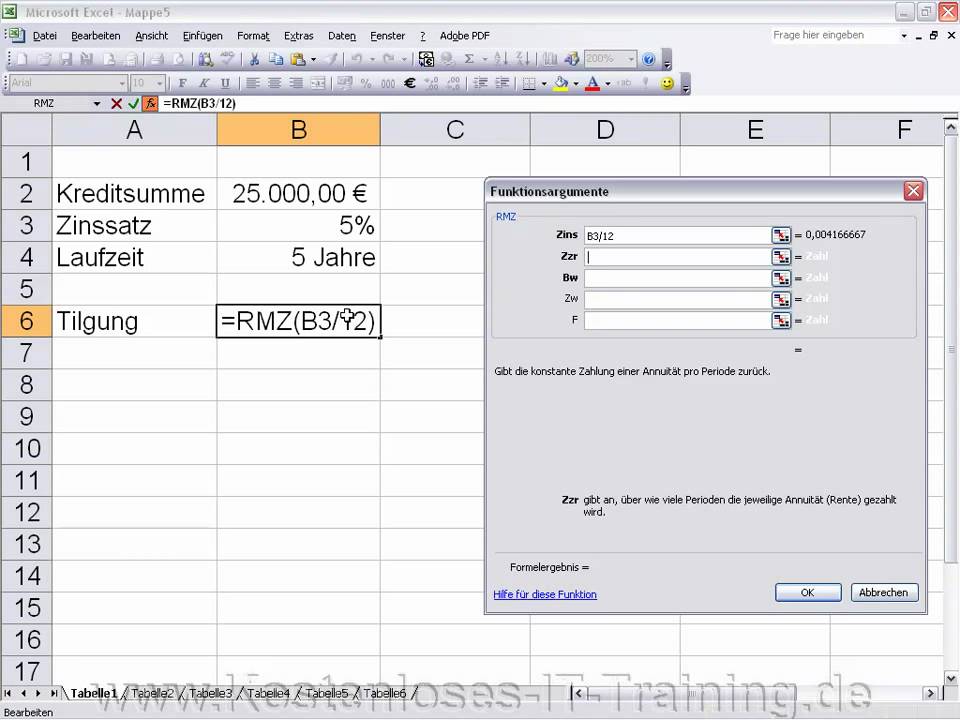The height and width of the screenshot is (720, 960).
Task: Toggle Align Left button
Action: 253,83
